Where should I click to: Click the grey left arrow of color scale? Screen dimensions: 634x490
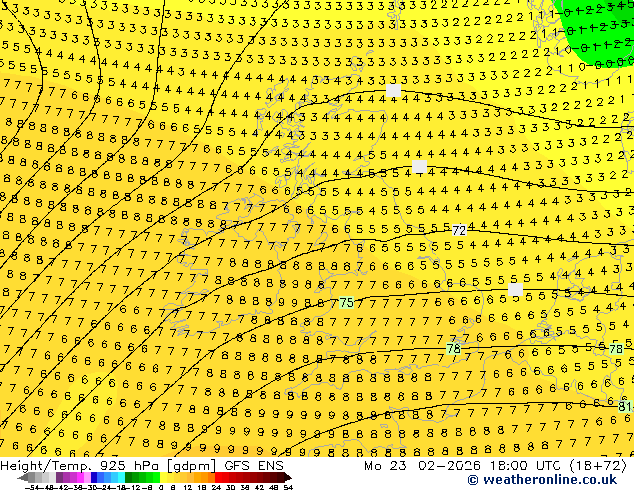tap(23, 478)
